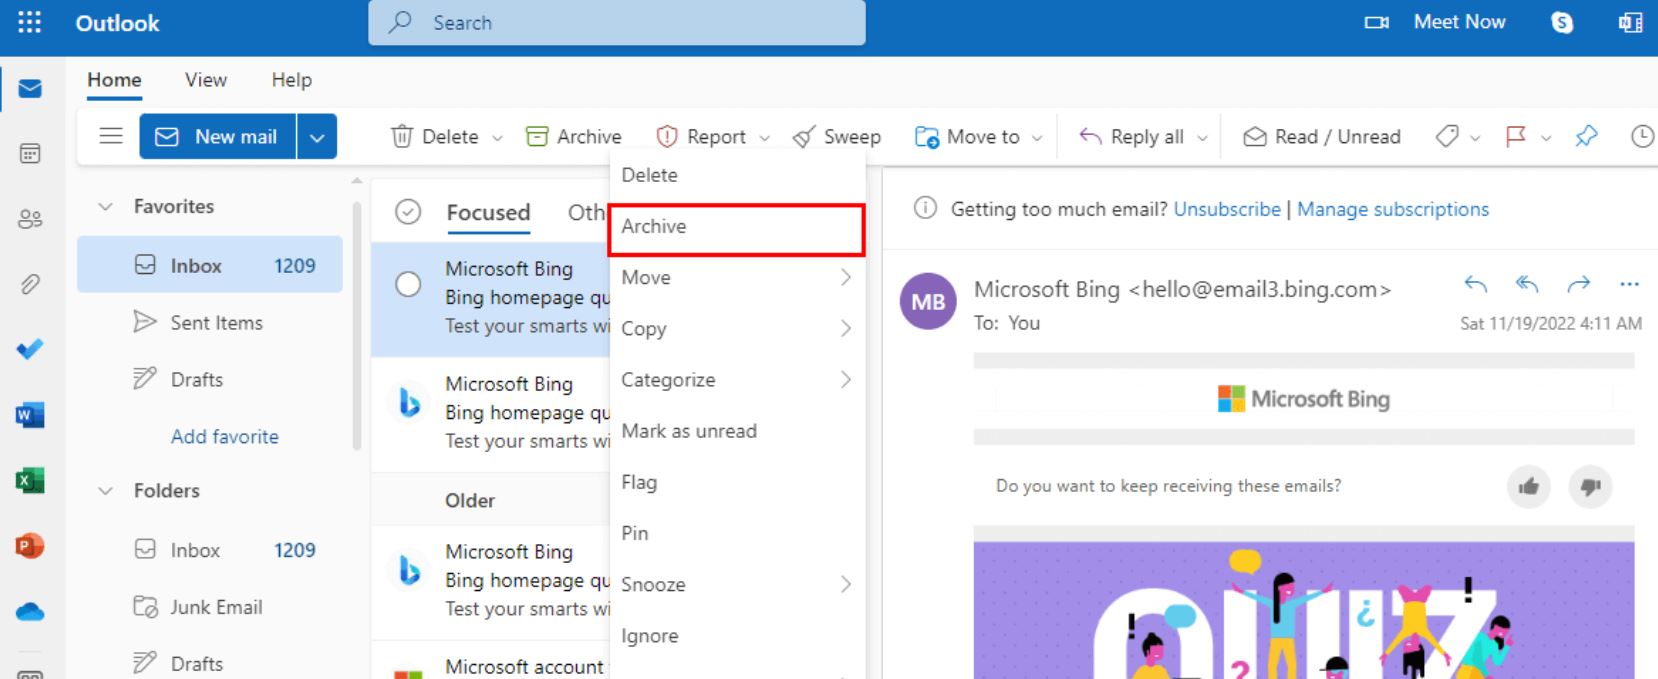Image resolution: width=1658 pixels, height=679 pixels.
Task: Open the app launcher grid icon
Action: (30, 22)
